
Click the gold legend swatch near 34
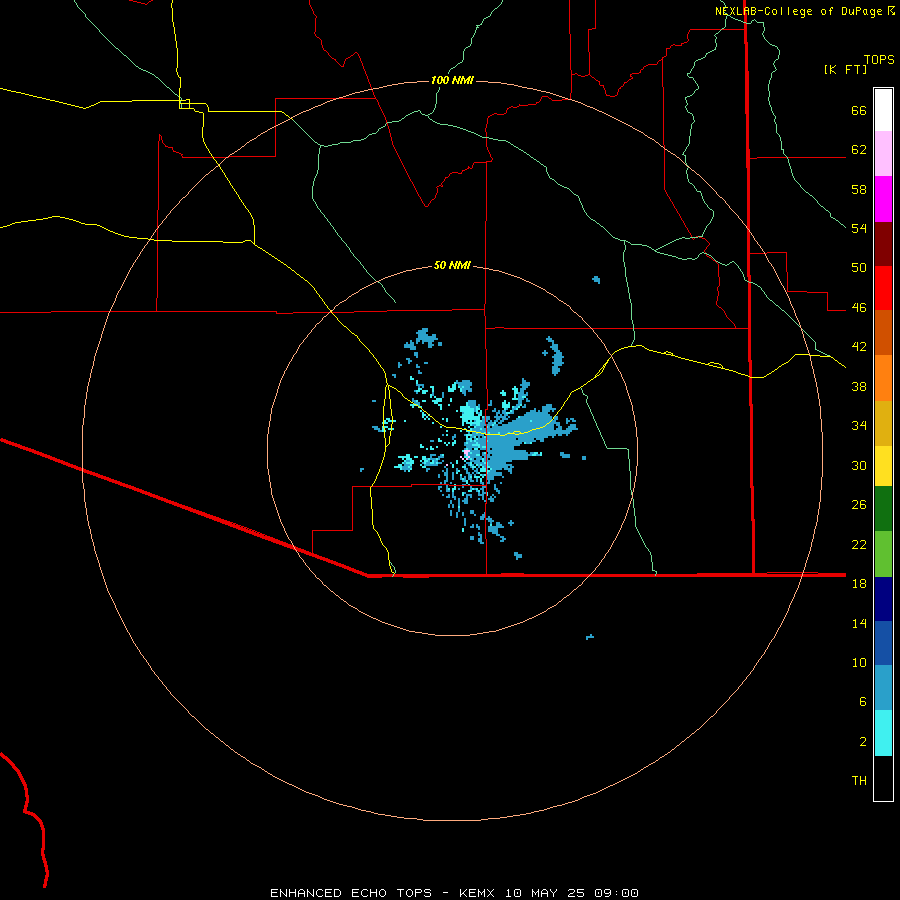(x=883, y=424)
